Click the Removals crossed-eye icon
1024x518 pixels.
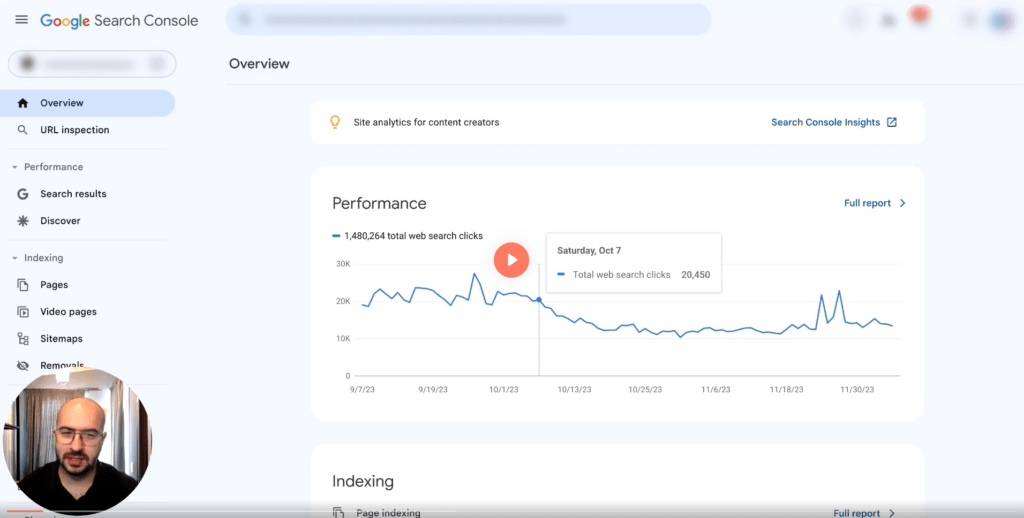point(23,366)
